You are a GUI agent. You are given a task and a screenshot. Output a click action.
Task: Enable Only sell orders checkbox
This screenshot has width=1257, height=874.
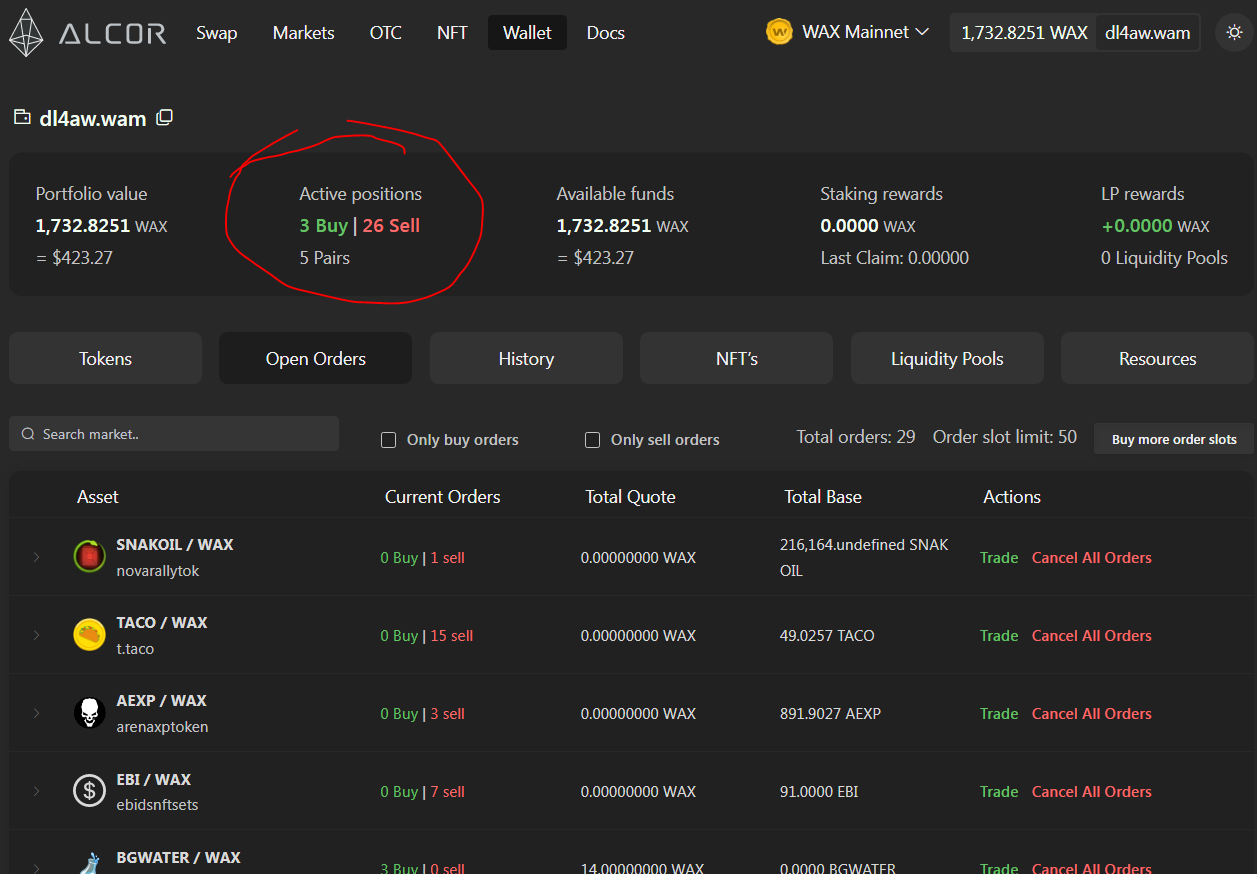[x=592, y=440]
